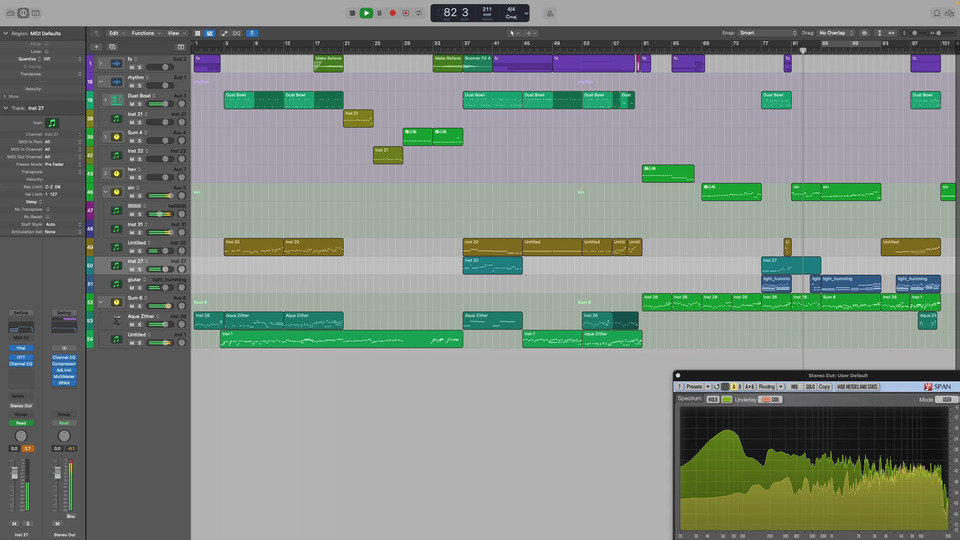This screenshot has height=540, width=960.
Task: Open the OTT plugin slot
Action: click(x=21, y=357)
